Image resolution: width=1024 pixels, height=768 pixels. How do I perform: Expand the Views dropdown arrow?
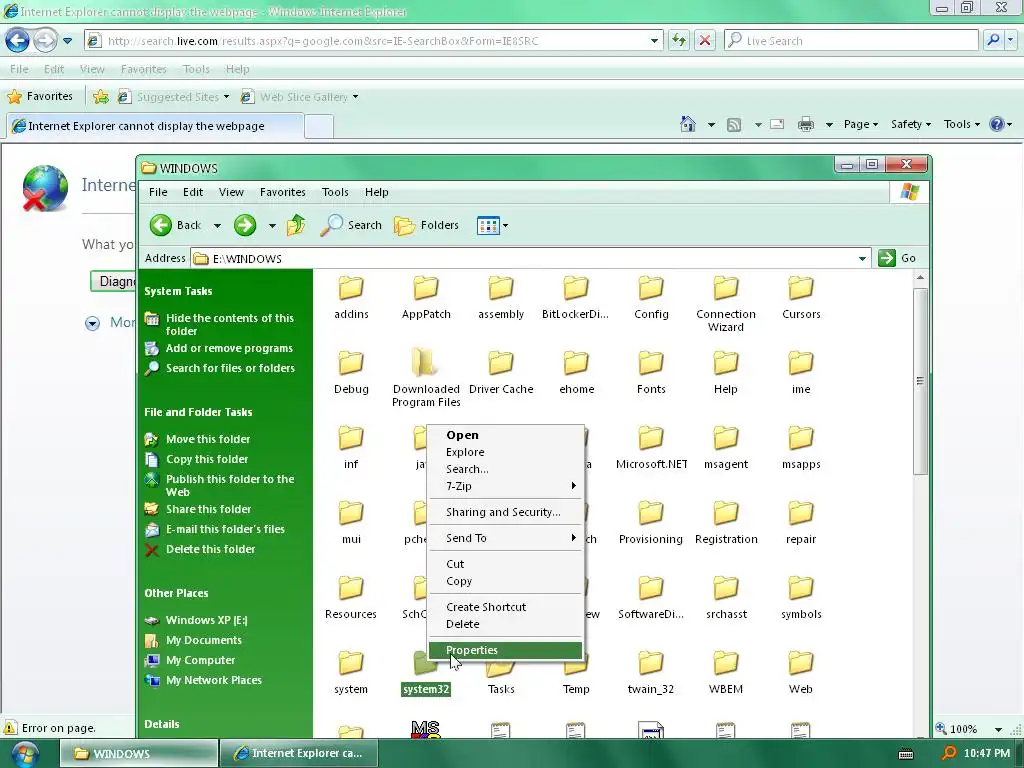pyautogui.click(x=505, y=226)
